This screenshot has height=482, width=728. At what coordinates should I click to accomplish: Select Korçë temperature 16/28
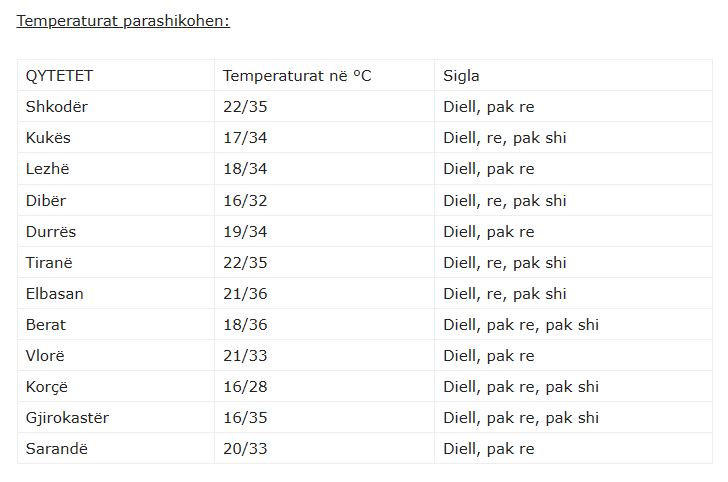(244, 386)
